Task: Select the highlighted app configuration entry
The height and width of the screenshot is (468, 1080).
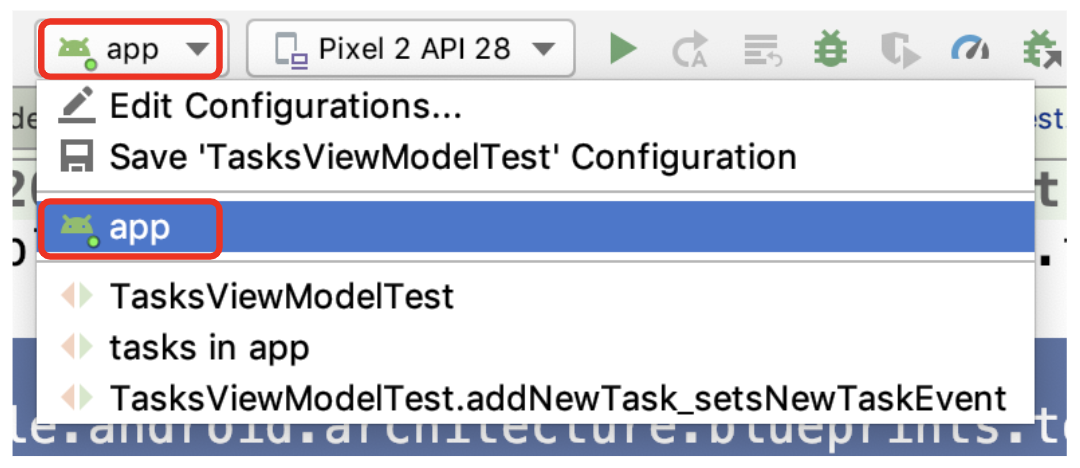Action: (140, 228)
